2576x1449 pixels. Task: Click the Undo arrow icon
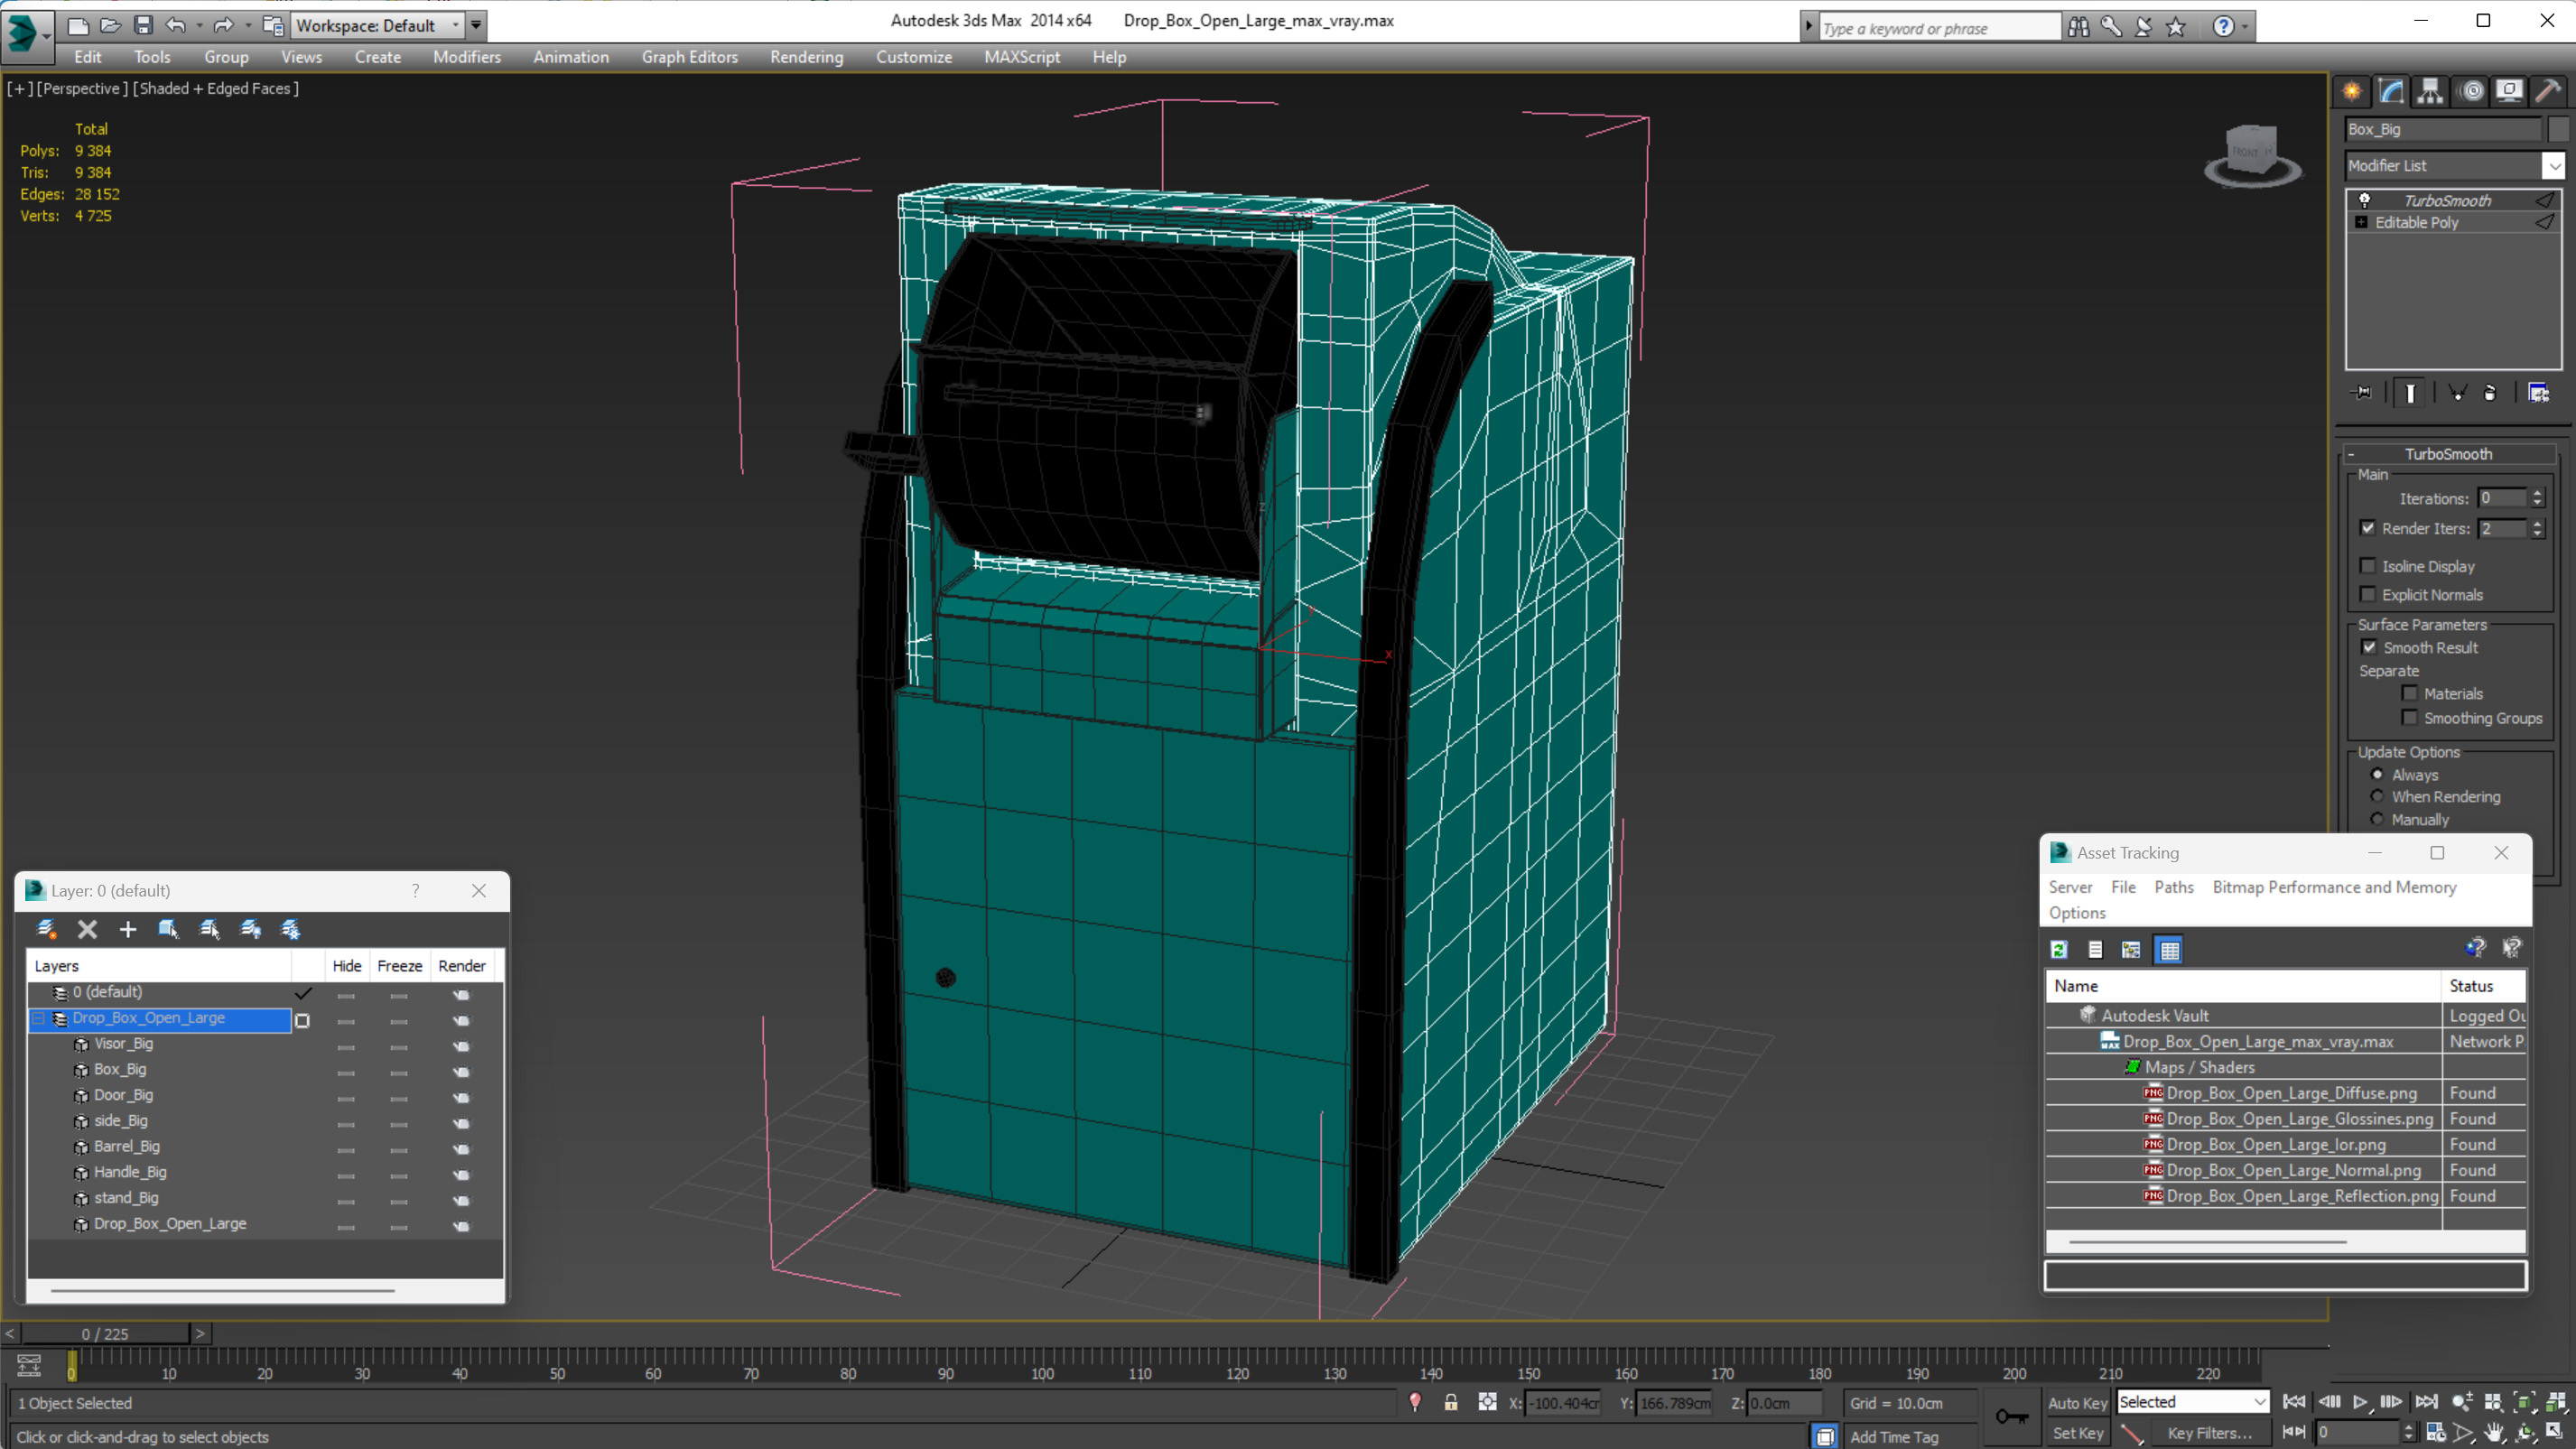pos(176,25)
